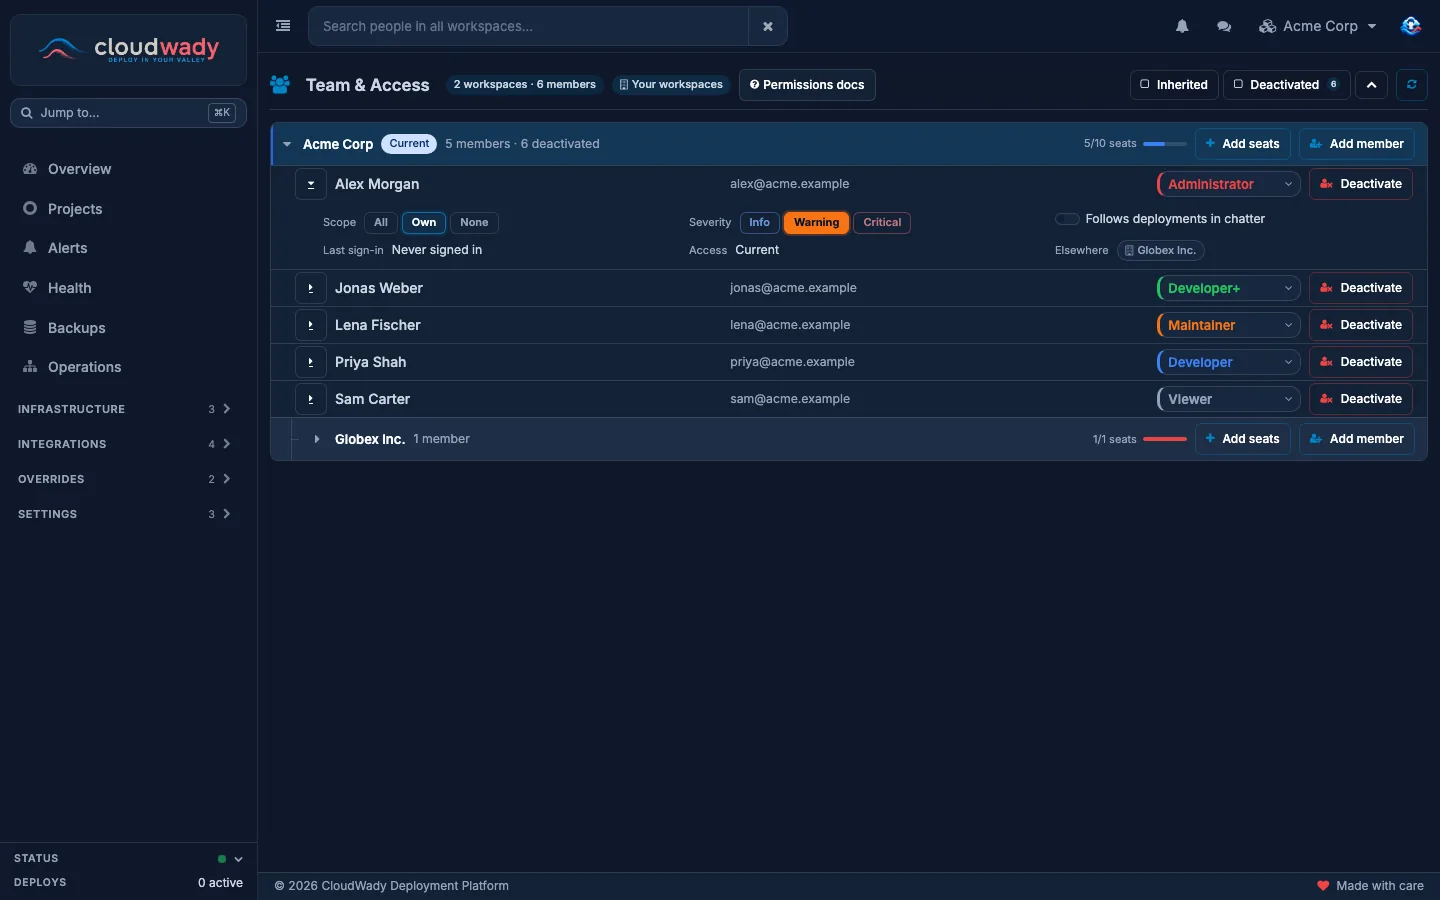Deactivate Jonas Weber
1440x900 pixels.
pos(1361,288)
